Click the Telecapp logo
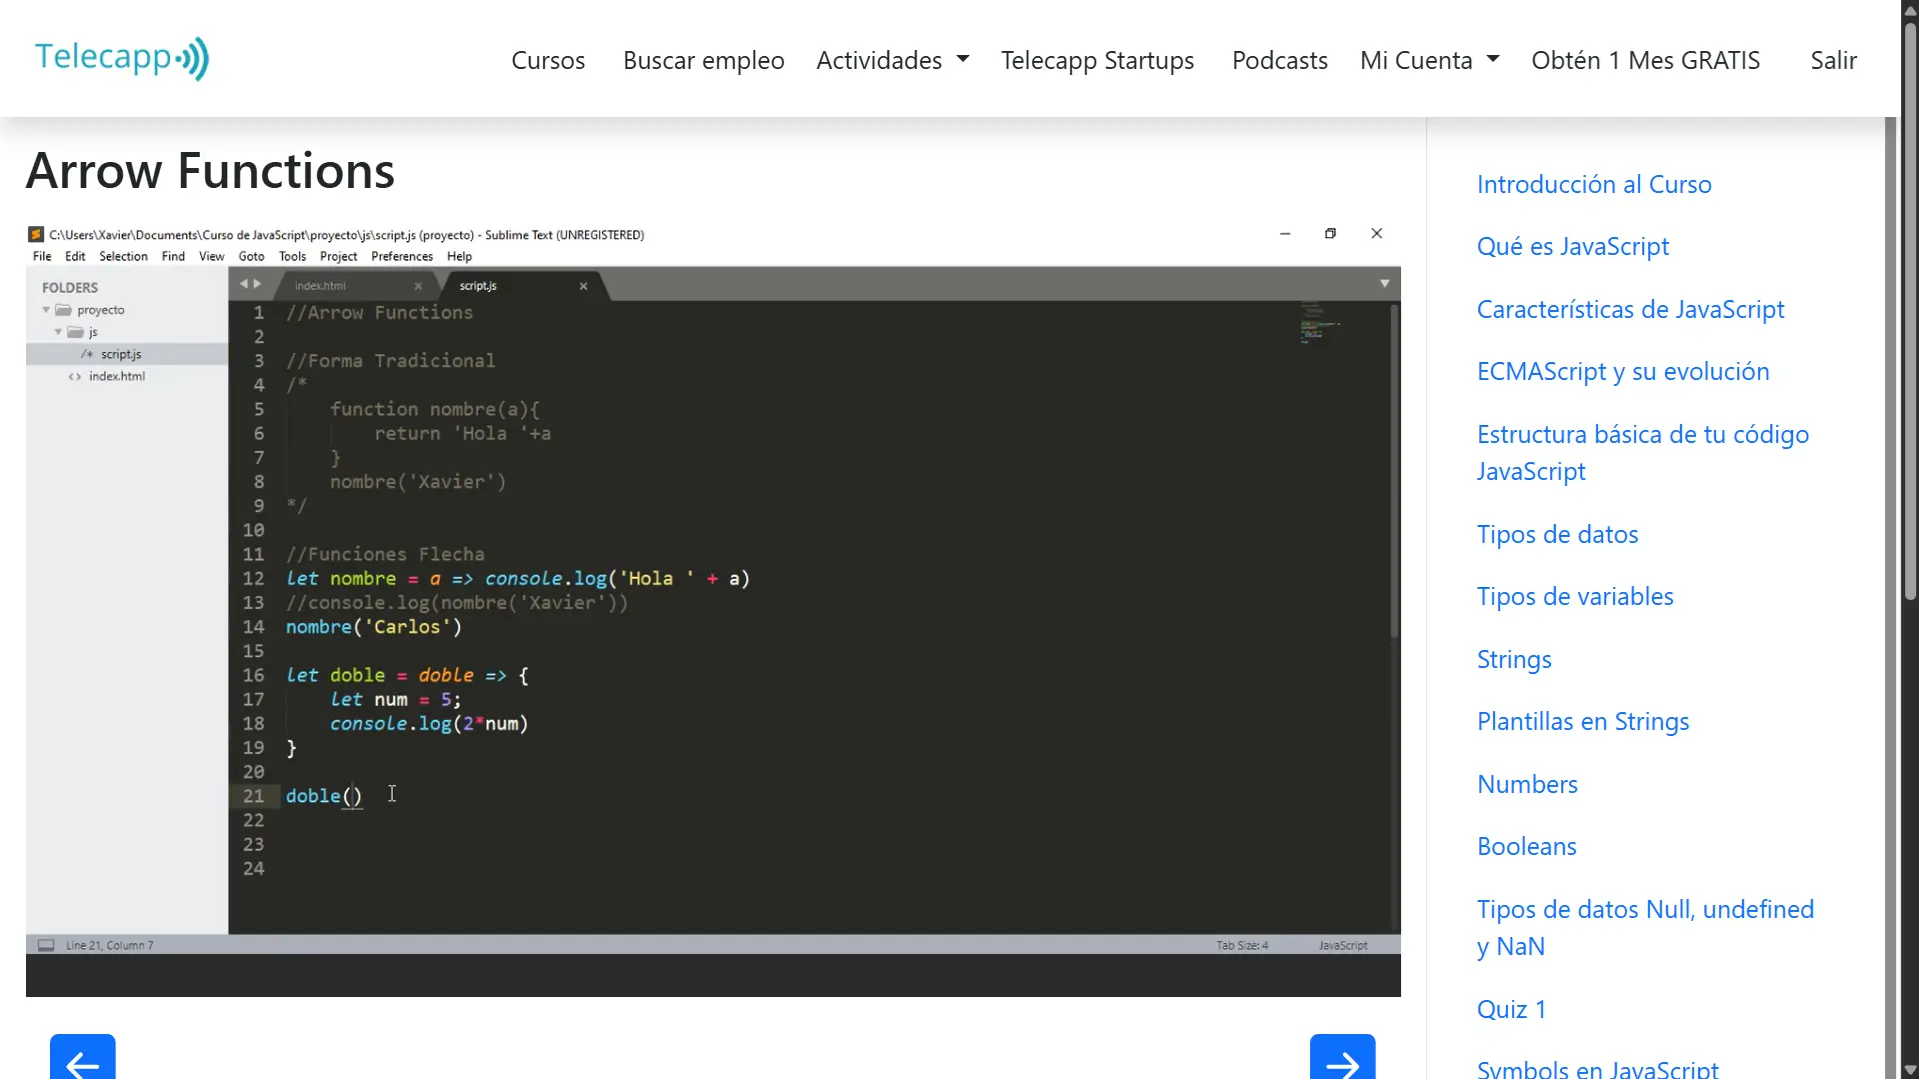 click(x=120, y=57)
